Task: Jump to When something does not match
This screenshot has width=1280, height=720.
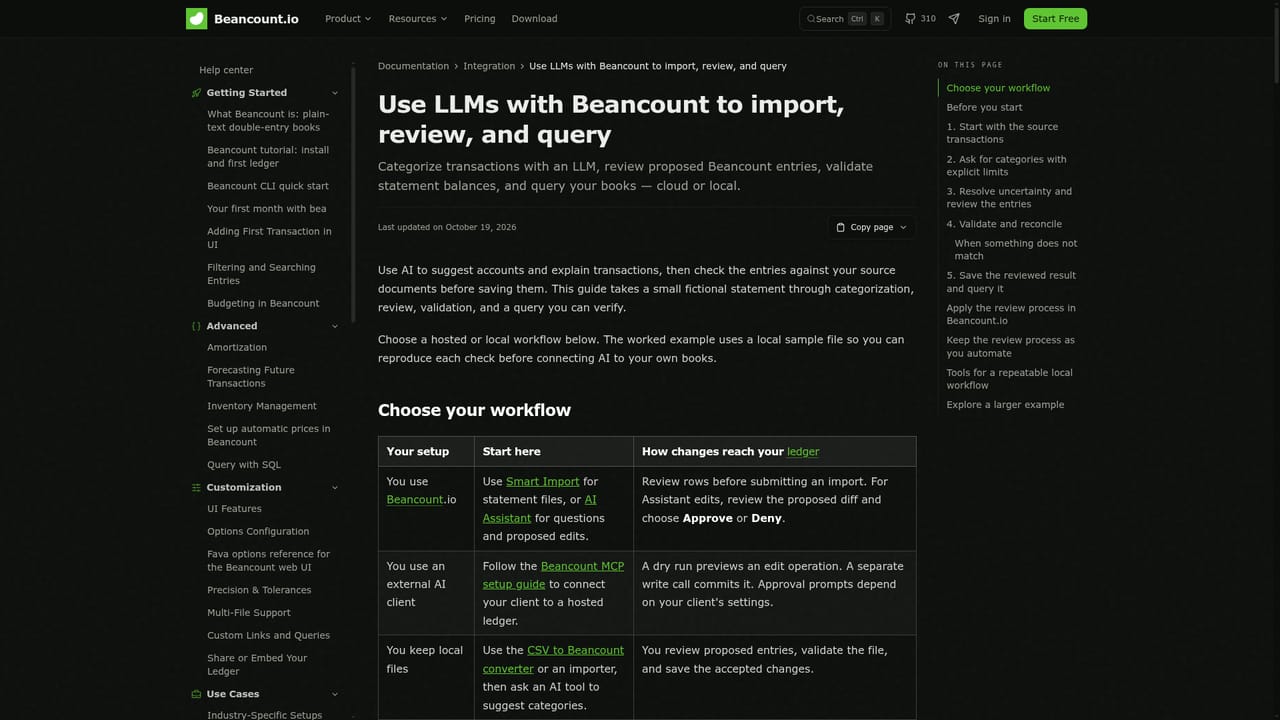Action: click(x=1016, y=249)
